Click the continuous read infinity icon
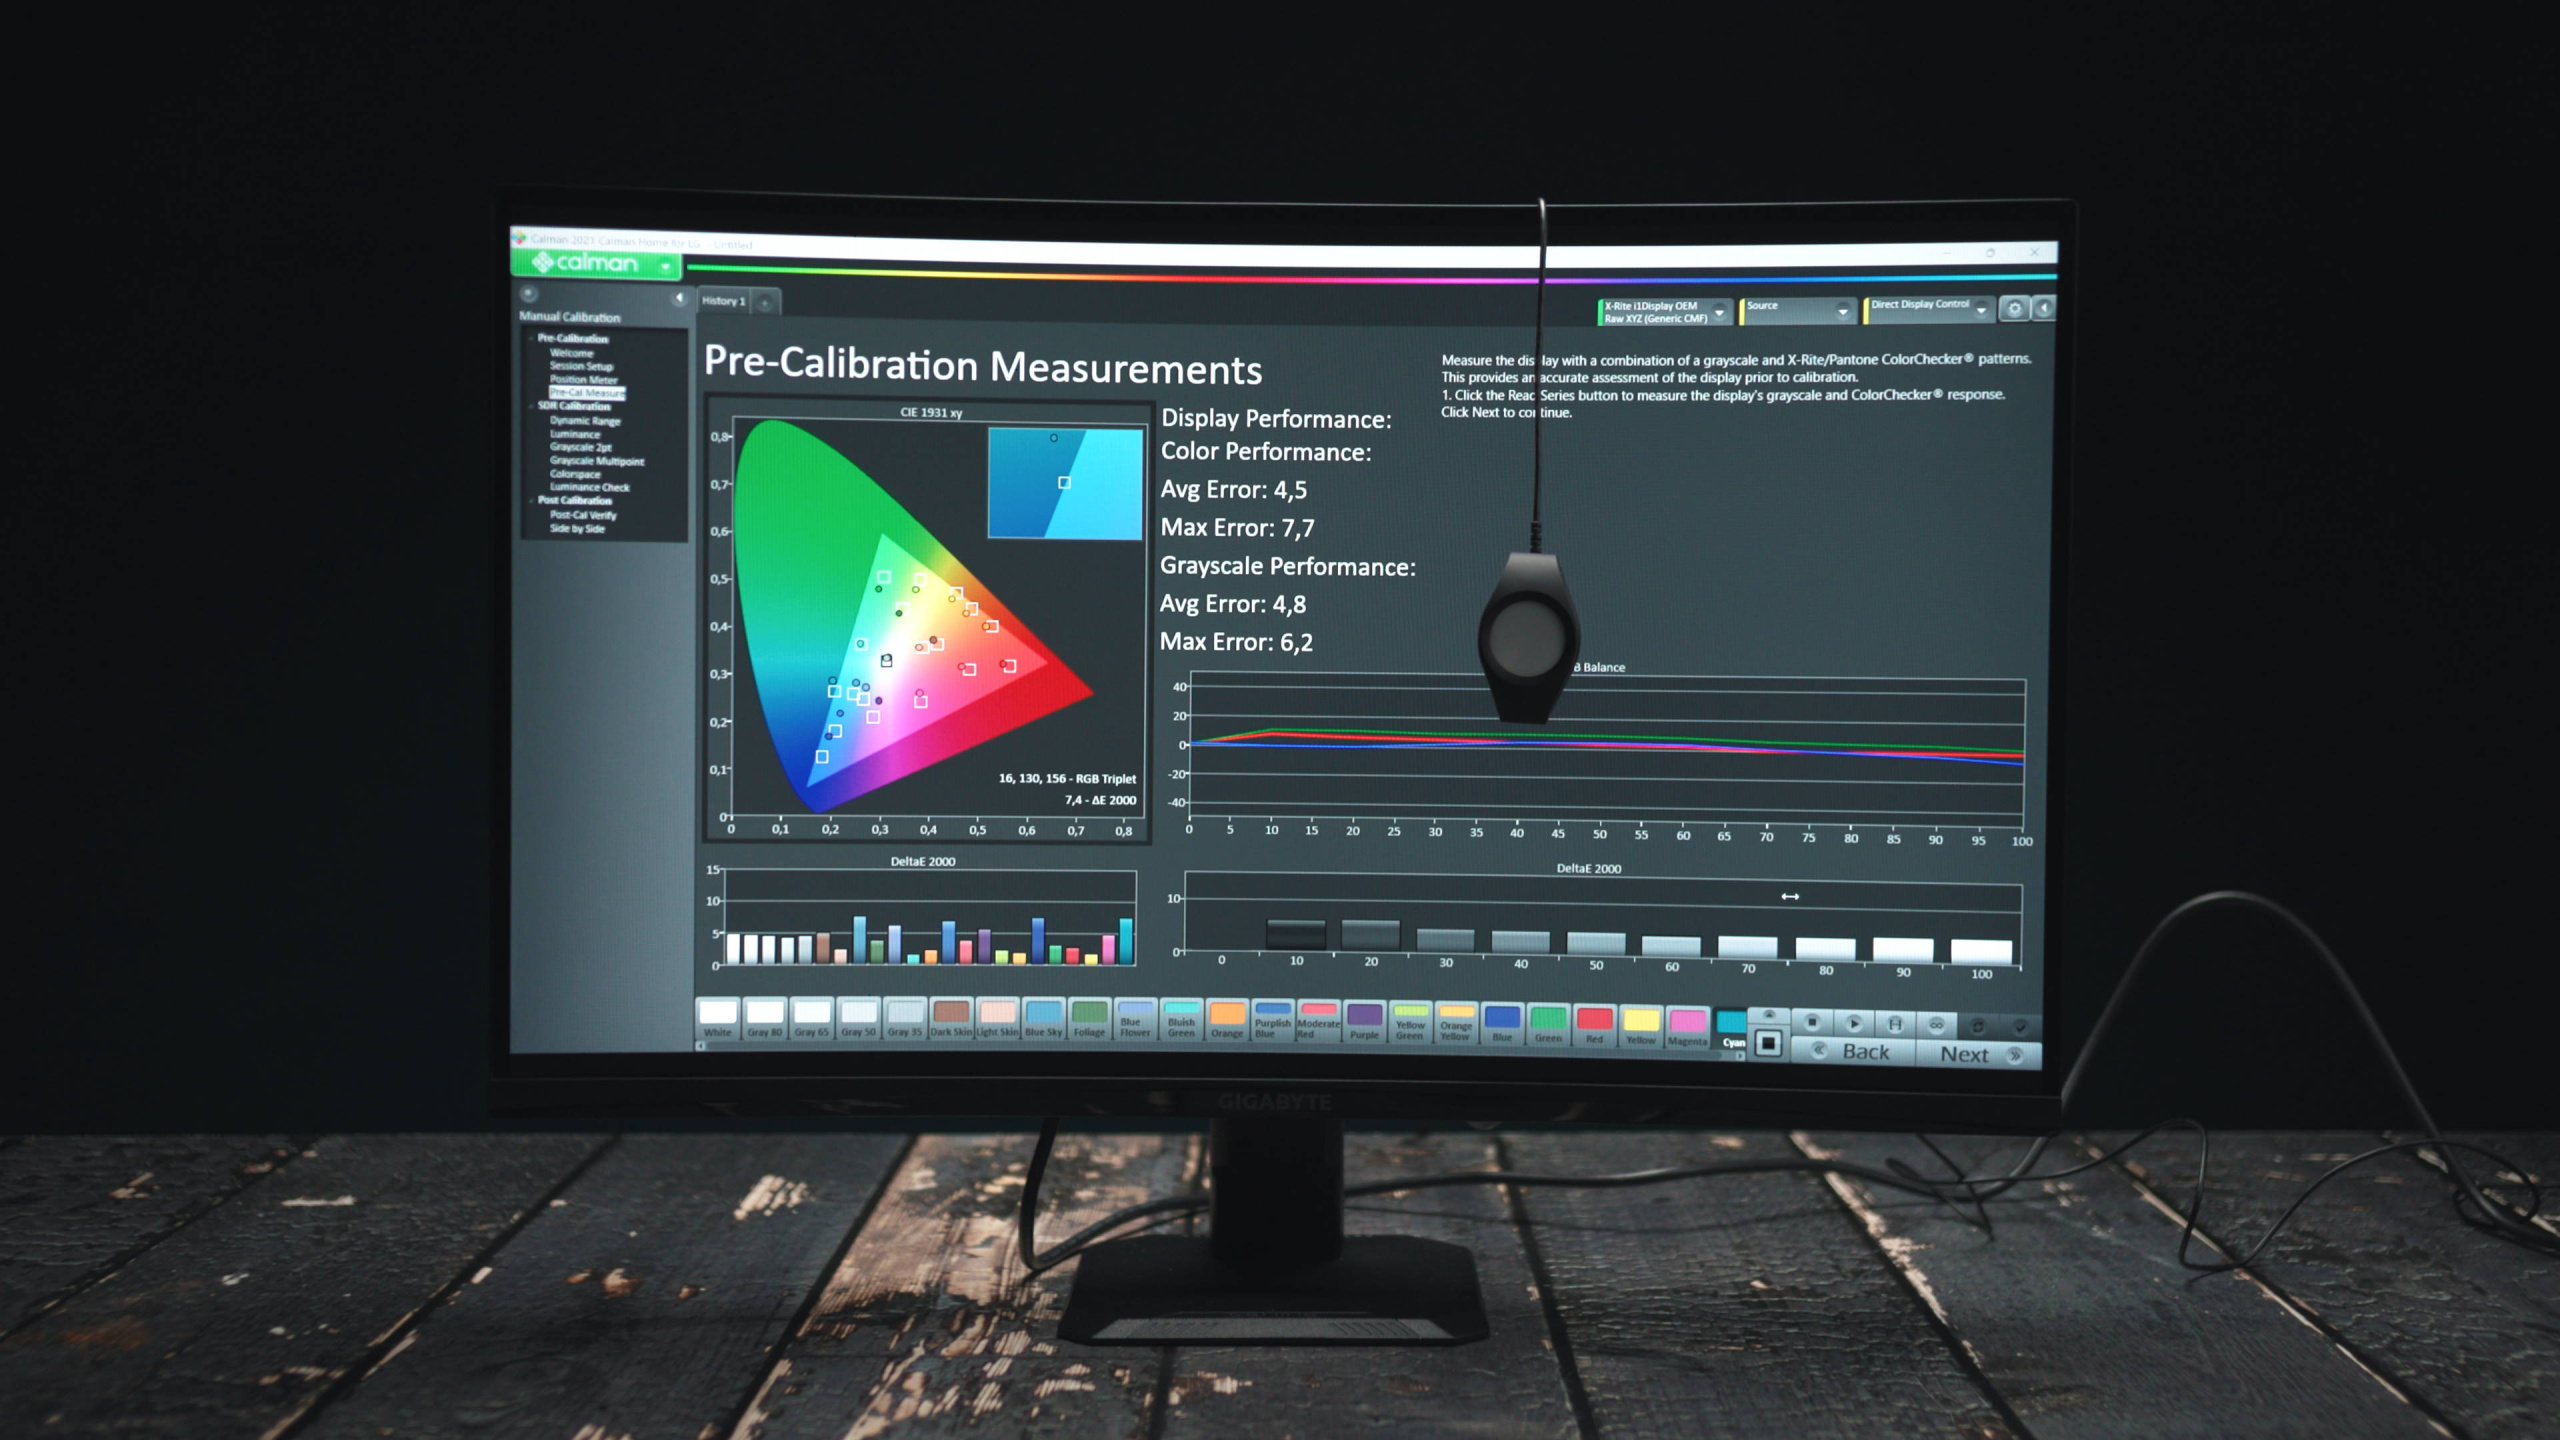Screen dimensions: 2560x1440 tap(1936, 1024)
